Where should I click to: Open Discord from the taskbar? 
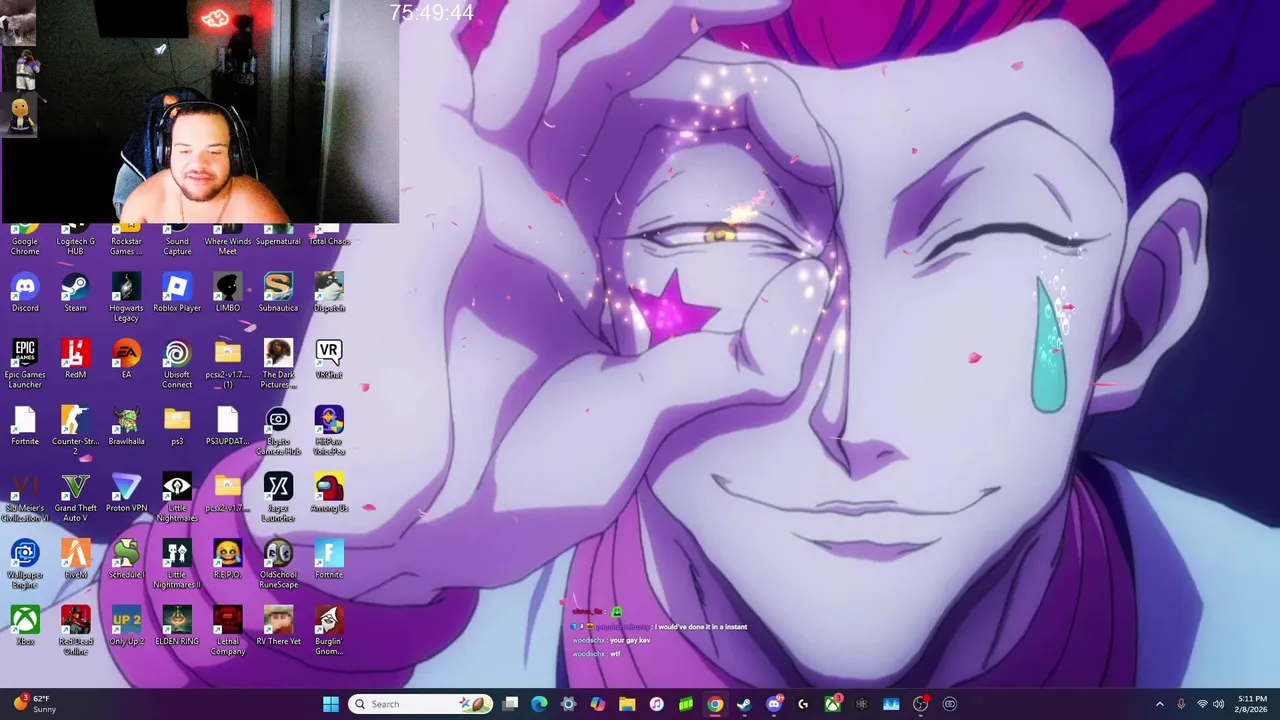773,704
